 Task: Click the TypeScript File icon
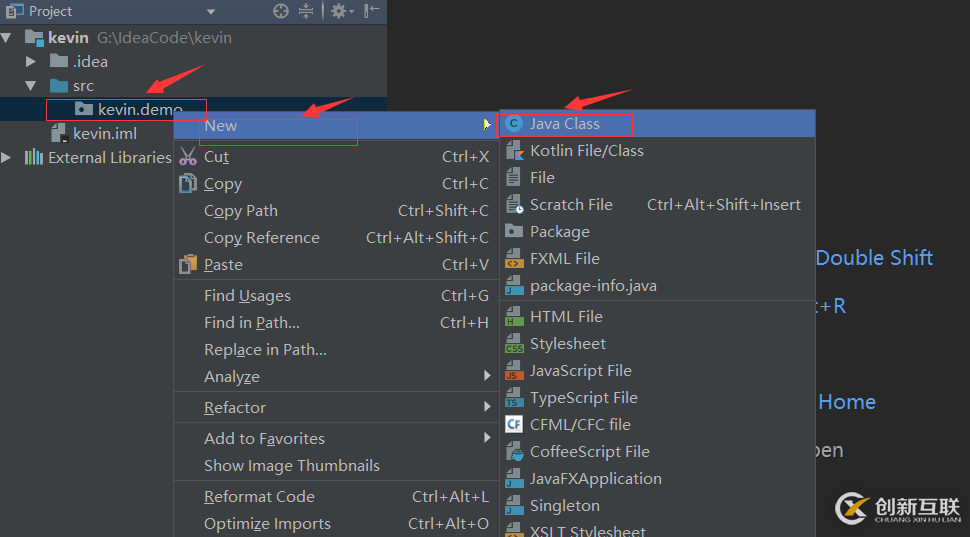pos(514,398)
